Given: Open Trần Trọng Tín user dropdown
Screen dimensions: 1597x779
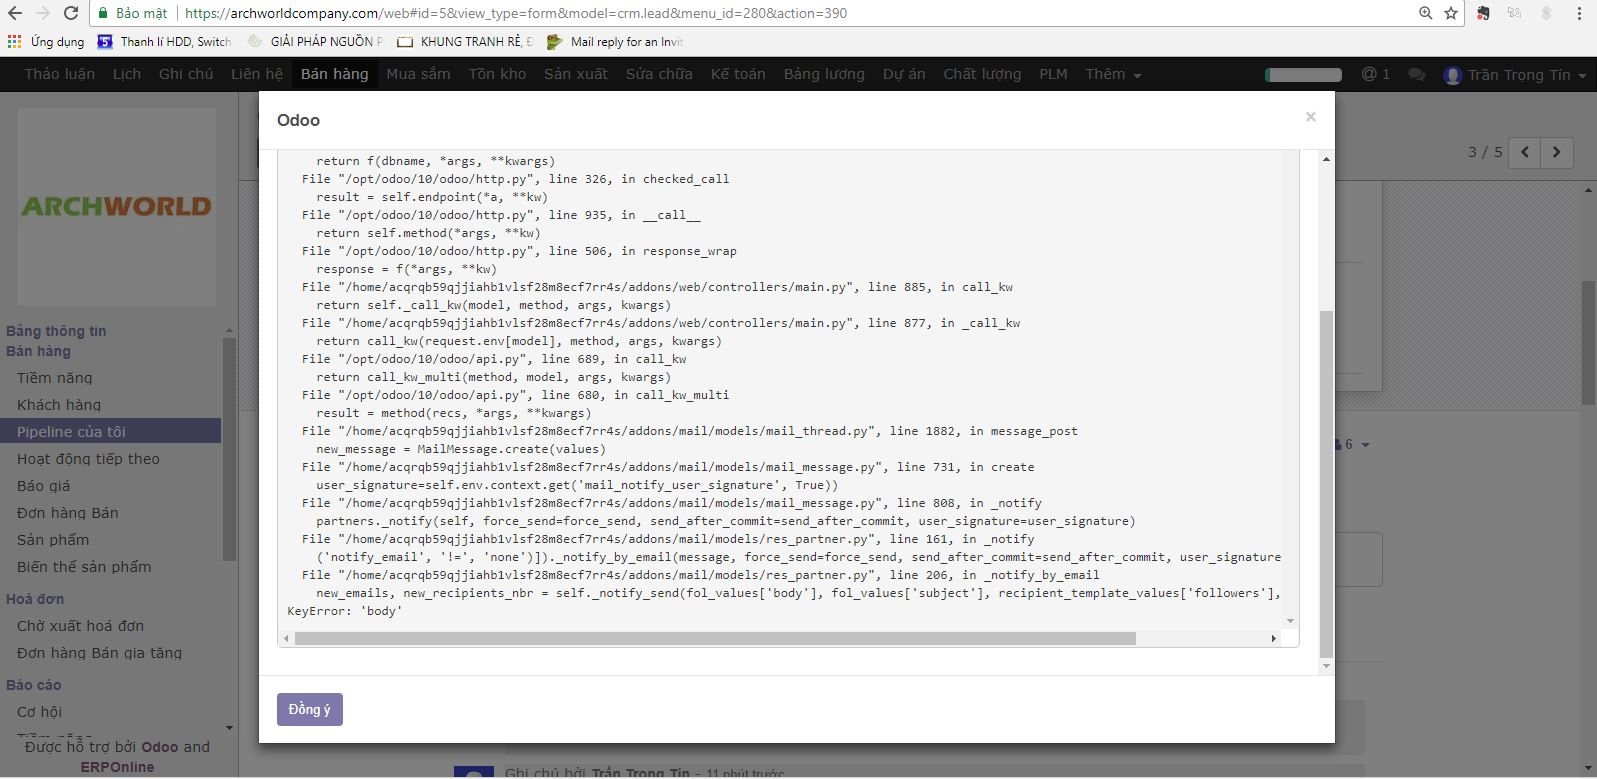Looking at the screenshot, I should [x=1515, y=75].
